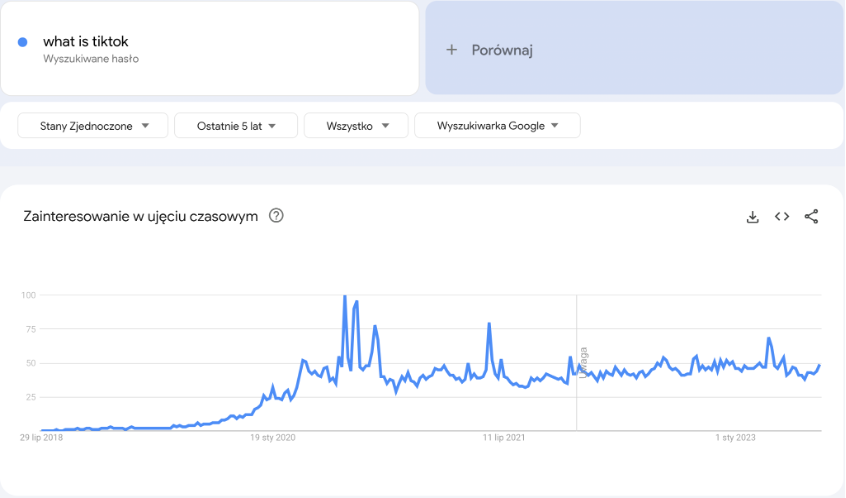Click the '11 lip 2021' date label
The image size is (846, 498).
[x=504, y=437]
